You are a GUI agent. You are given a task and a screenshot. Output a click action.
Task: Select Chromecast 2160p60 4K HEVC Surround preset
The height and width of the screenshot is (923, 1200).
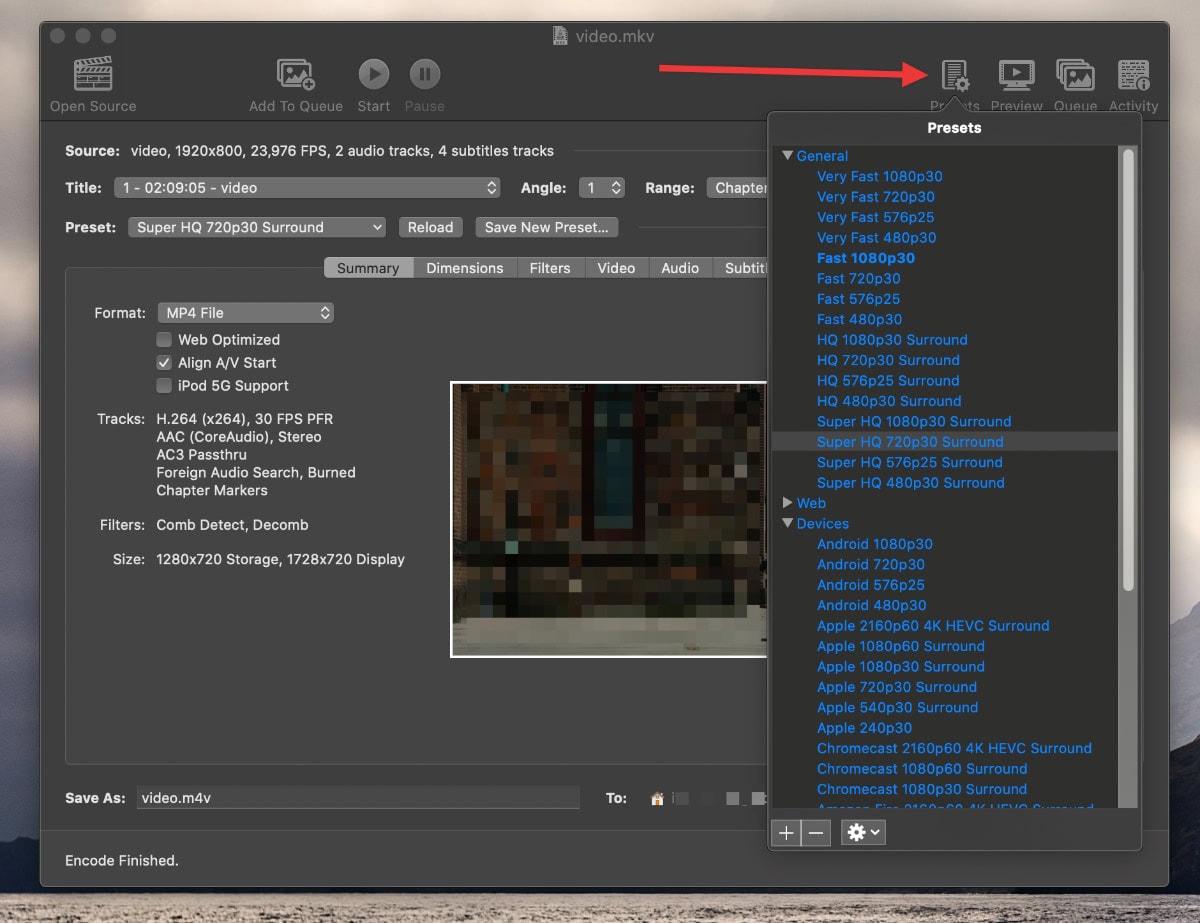(954, 748)
